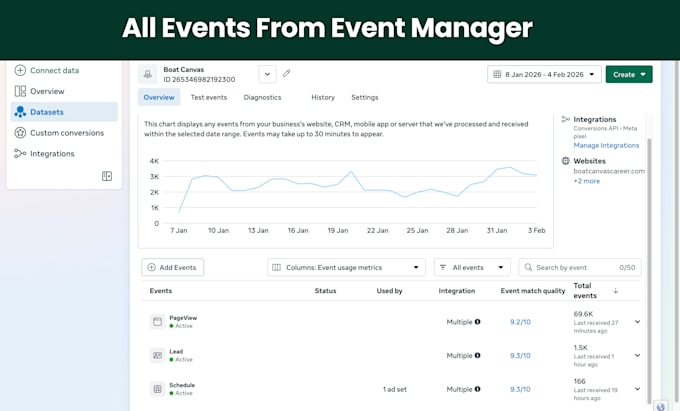Click the filter icon in All events
This screenshot has height=411, width=680.
(x=443, y=267)
